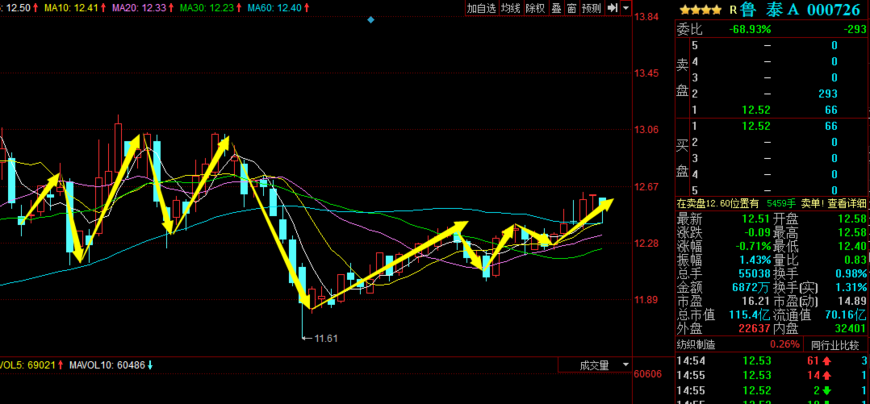Click the 开盘 opening price 12.58
Screen dimensions: 870x404
(x=852, y=219)
